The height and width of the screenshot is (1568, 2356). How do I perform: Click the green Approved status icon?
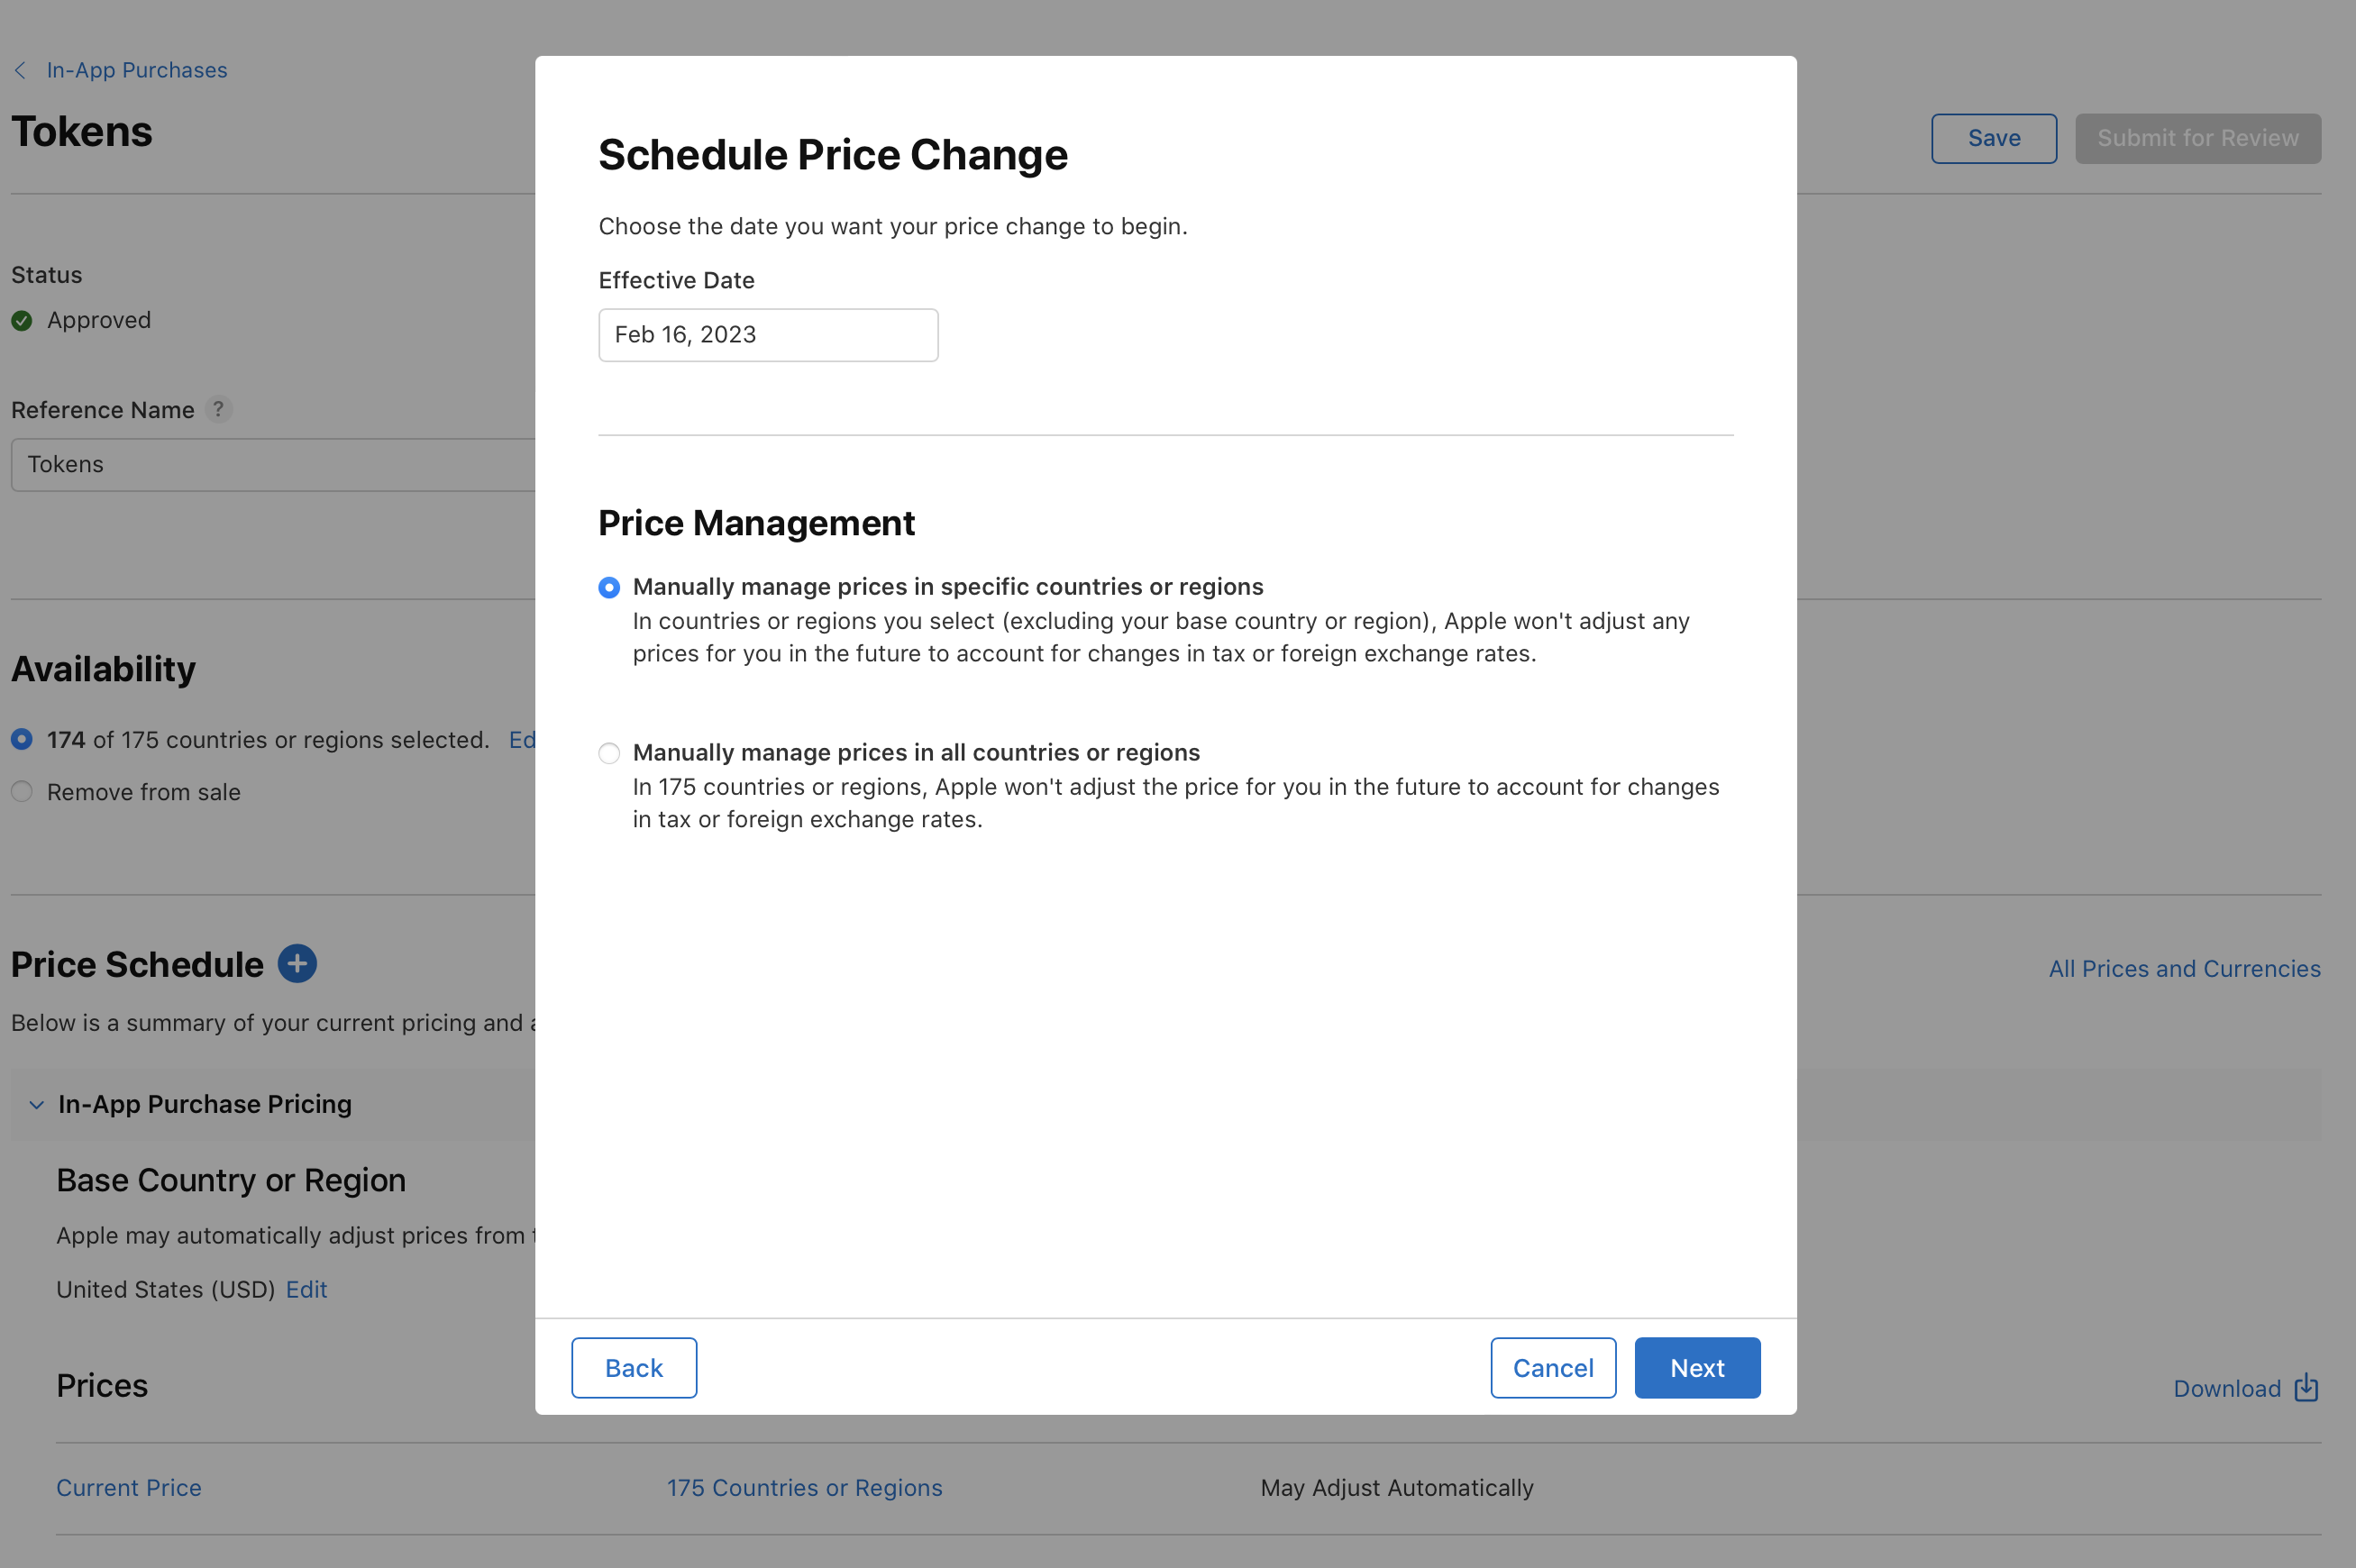(x=22, y=320)
